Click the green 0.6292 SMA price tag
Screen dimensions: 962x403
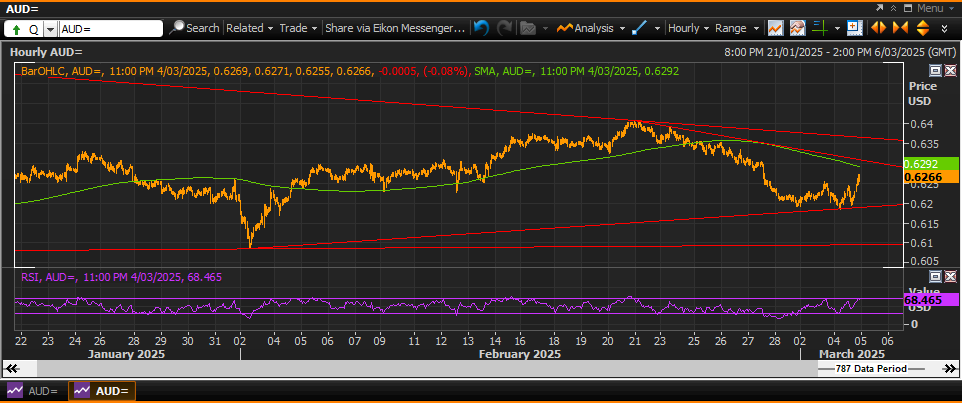pyautogui.click(x=930, y=164)
